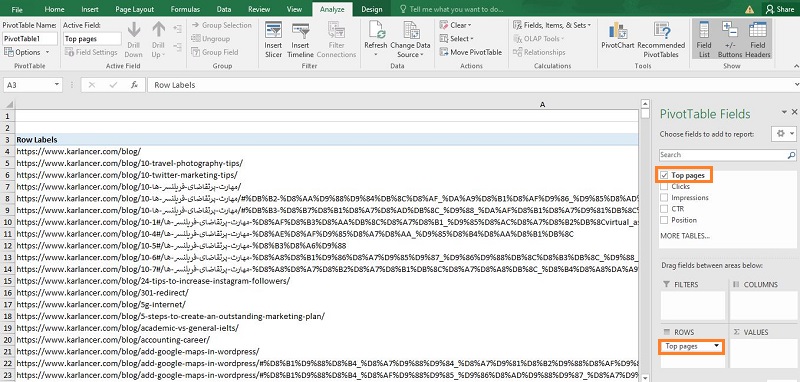Screen dimensions: 800x382
Task: Click the PivotTable Name input field
Action: 30,39
